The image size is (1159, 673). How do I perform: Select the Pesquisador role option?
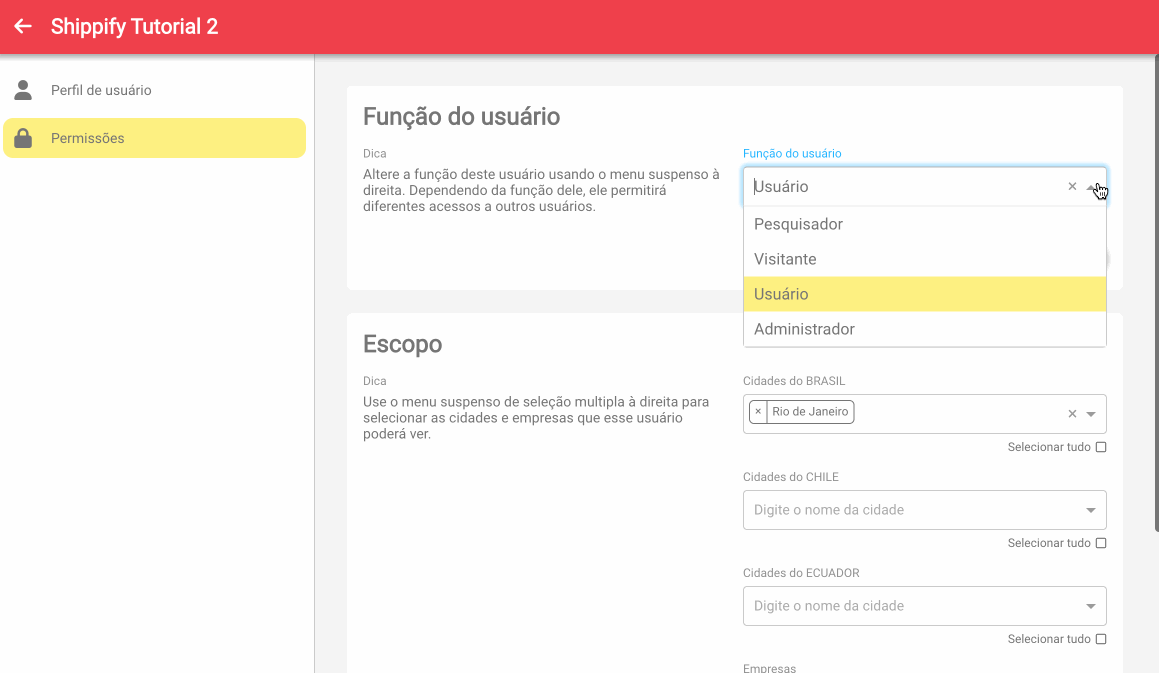pos(925,224)
